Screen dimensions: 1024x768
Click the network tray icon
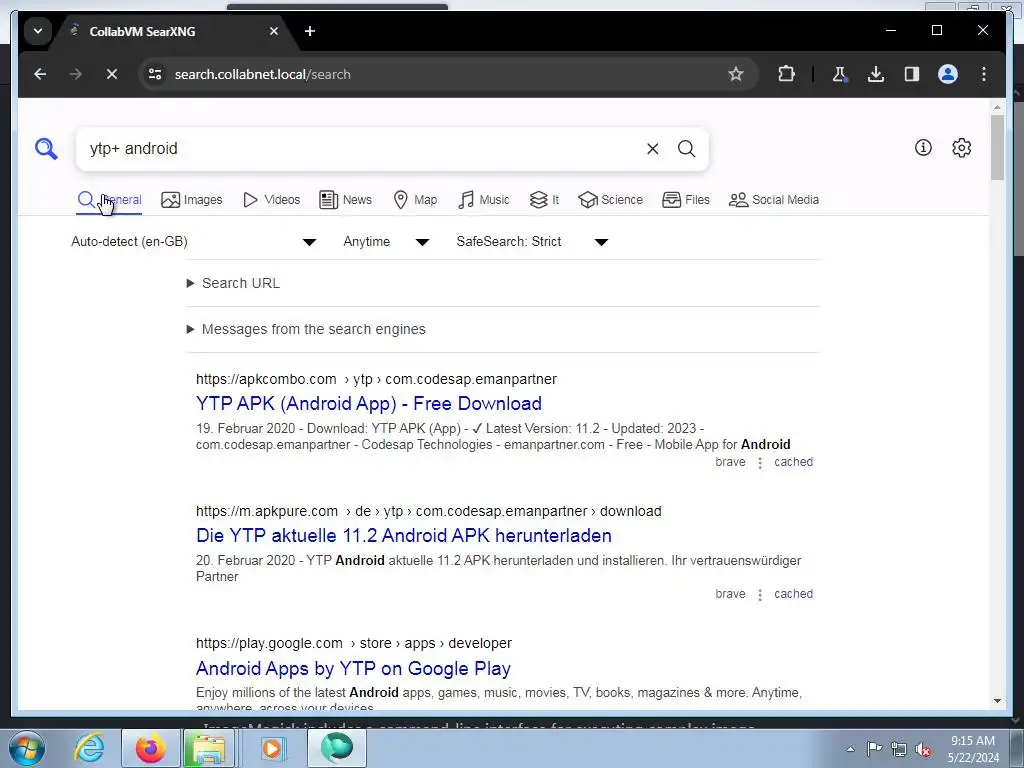coord(899,749)
